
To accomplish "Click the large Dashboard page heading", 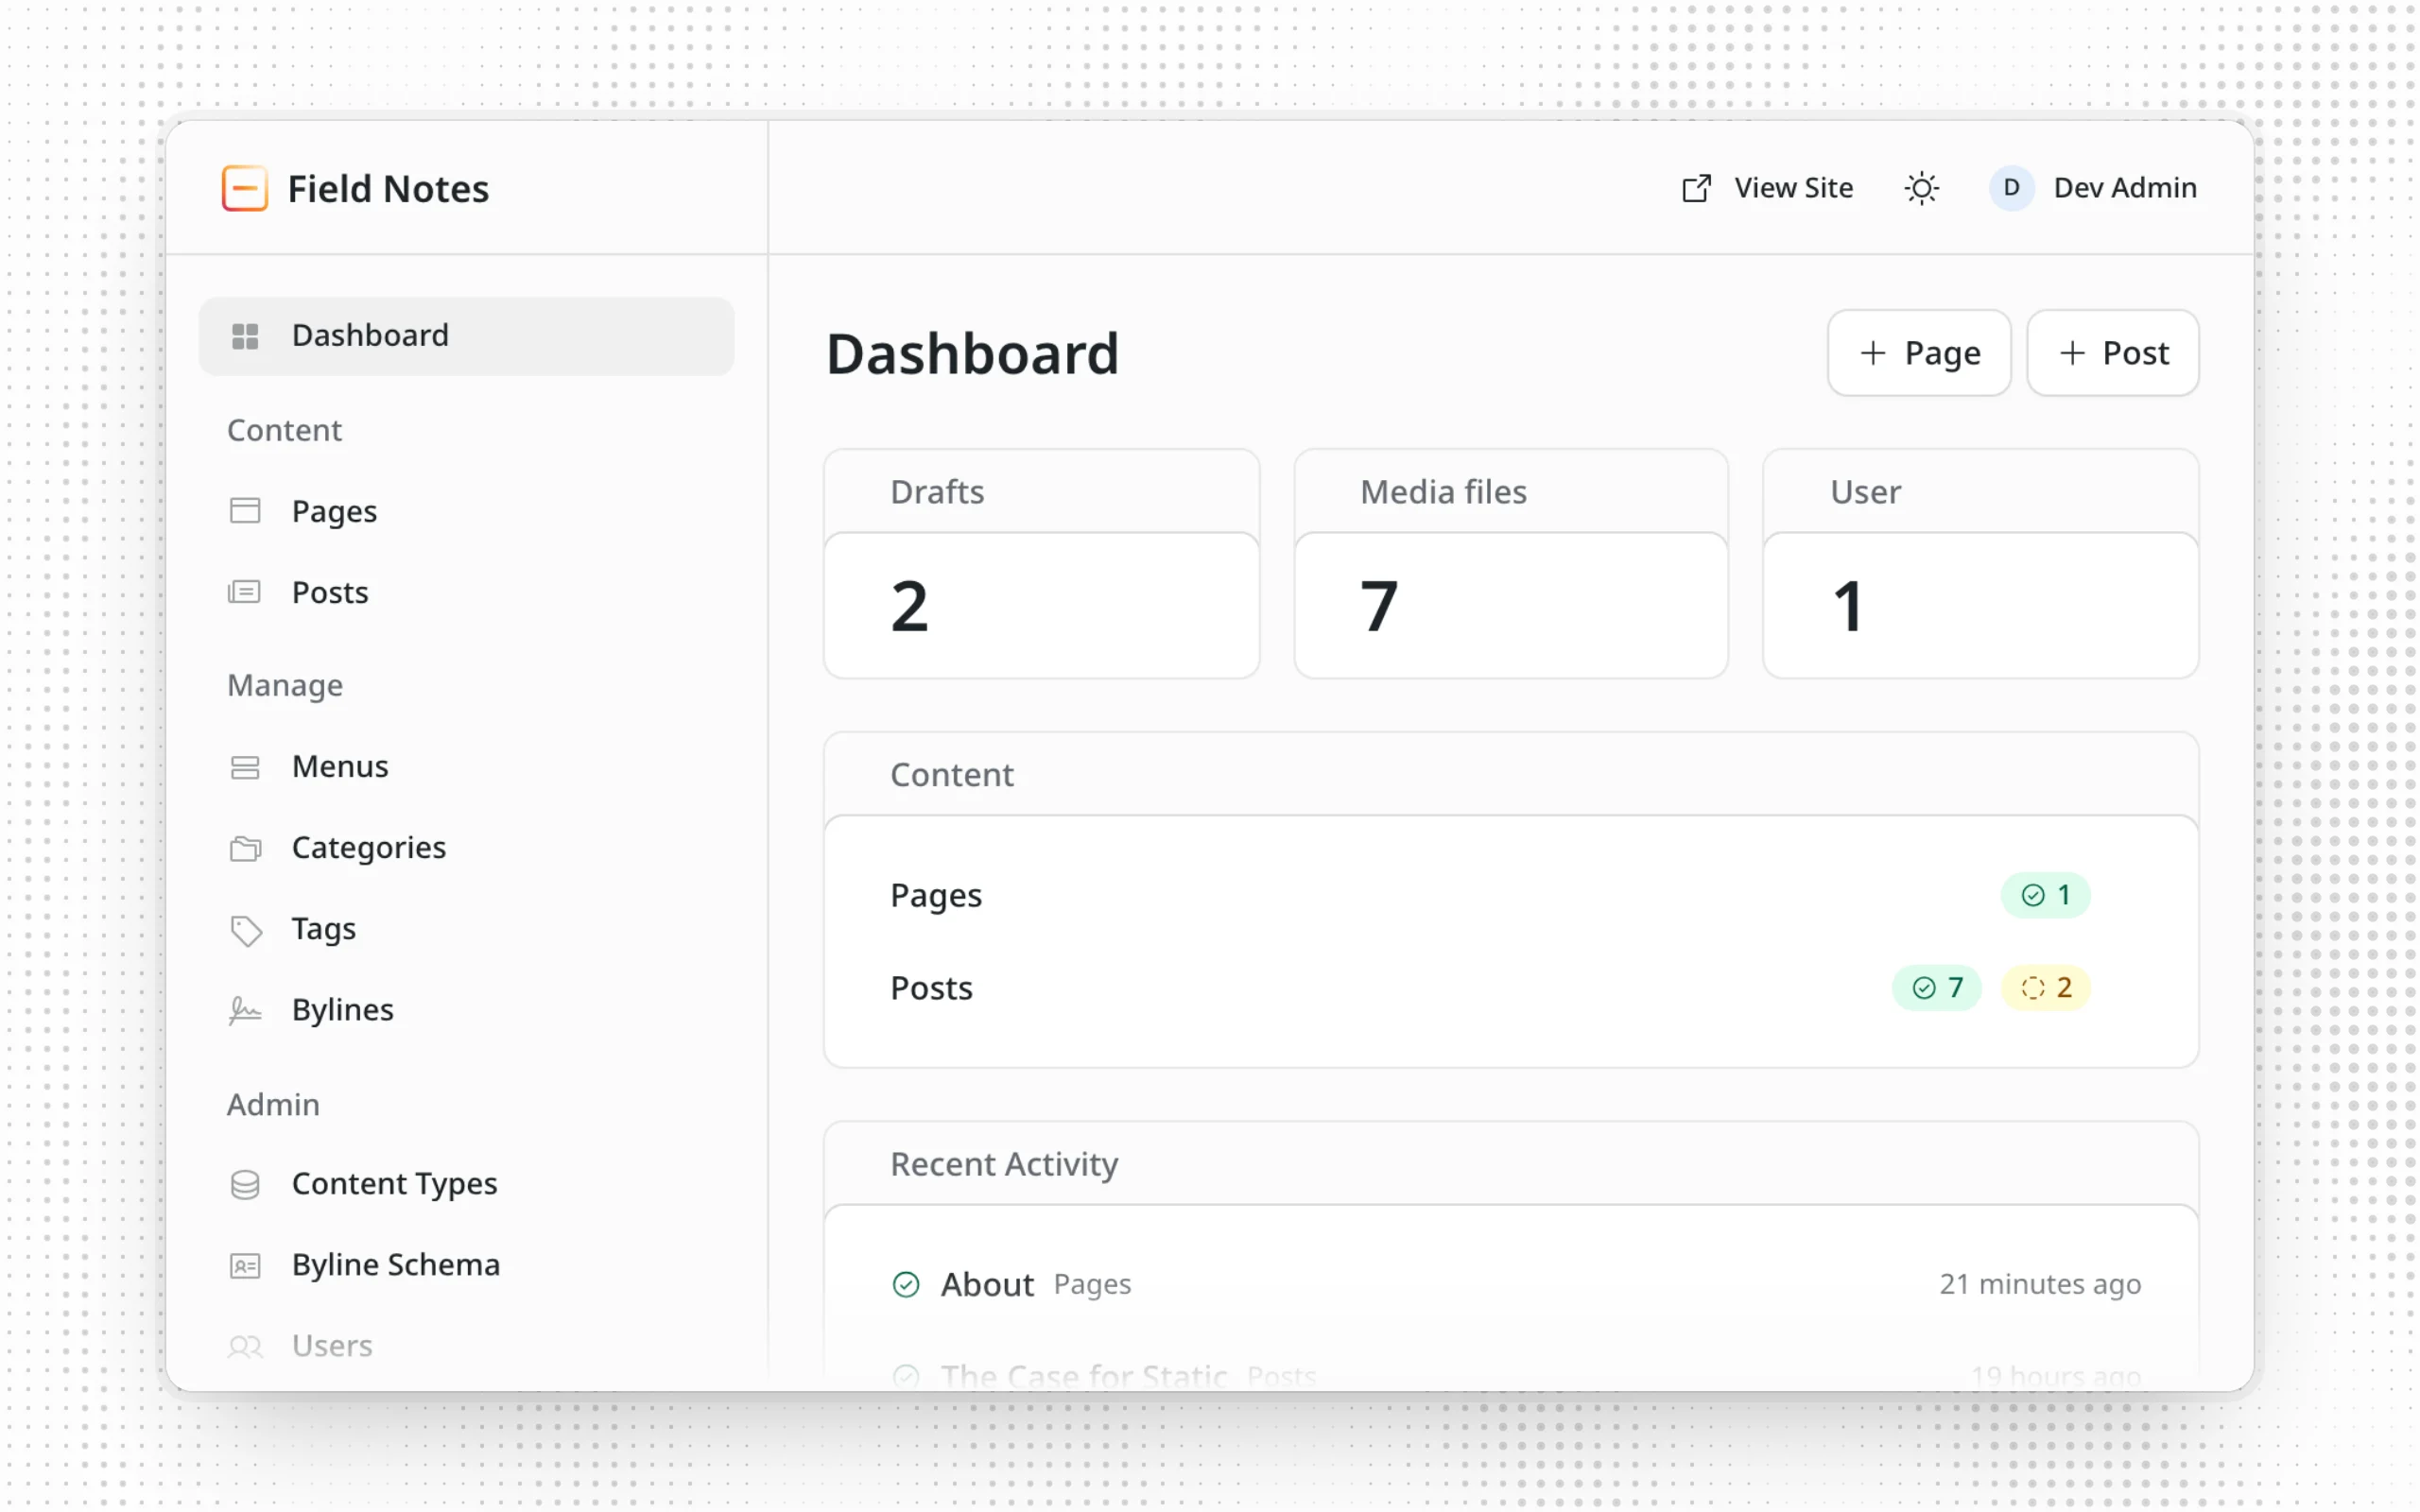I will tap(972, 354).
